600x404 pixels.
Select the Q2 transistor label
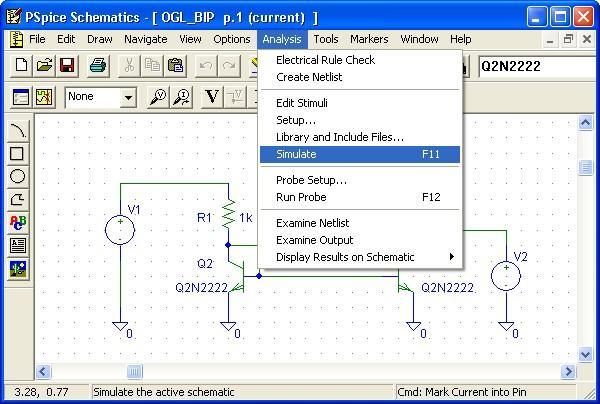(205, 264)
